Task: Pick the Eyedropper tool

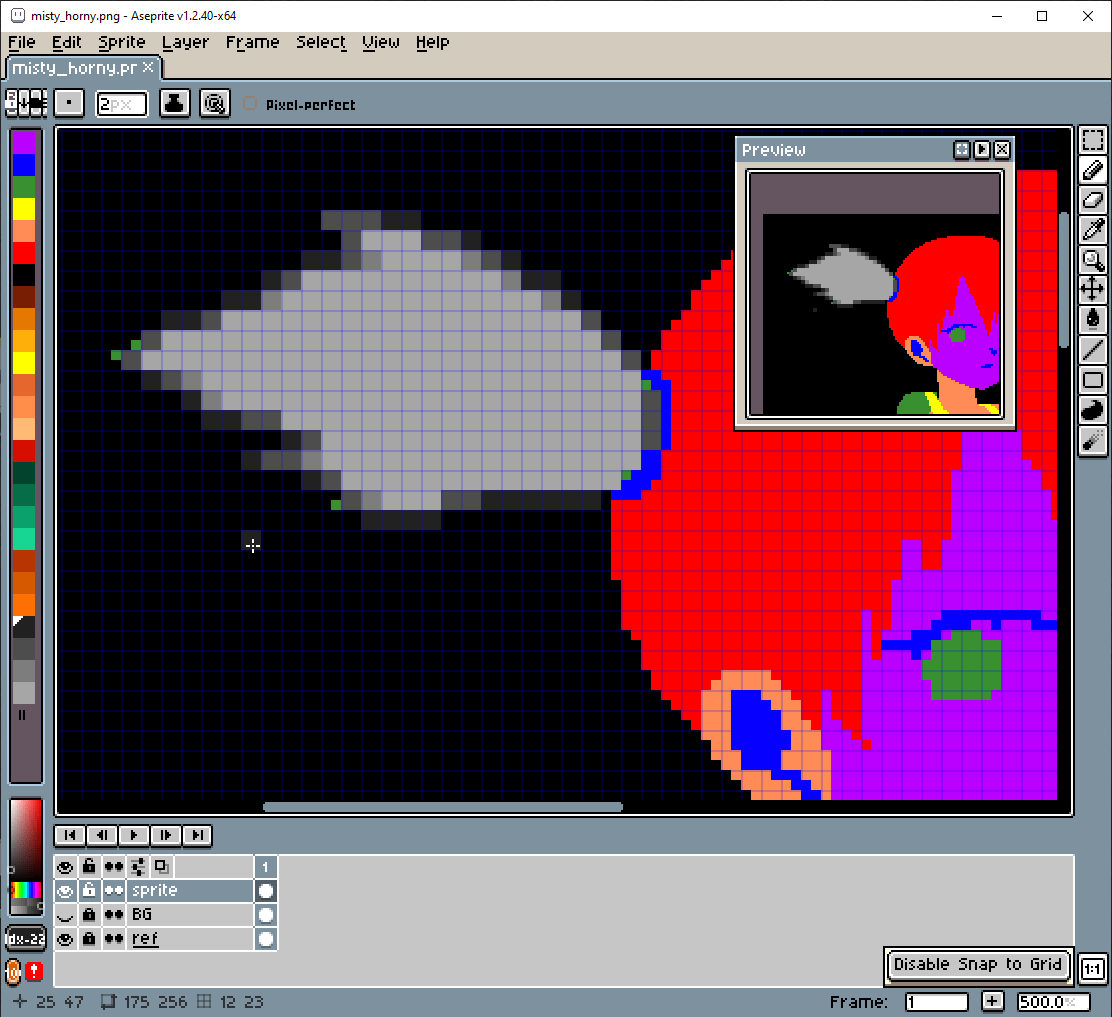Action: pos(1092,230)
